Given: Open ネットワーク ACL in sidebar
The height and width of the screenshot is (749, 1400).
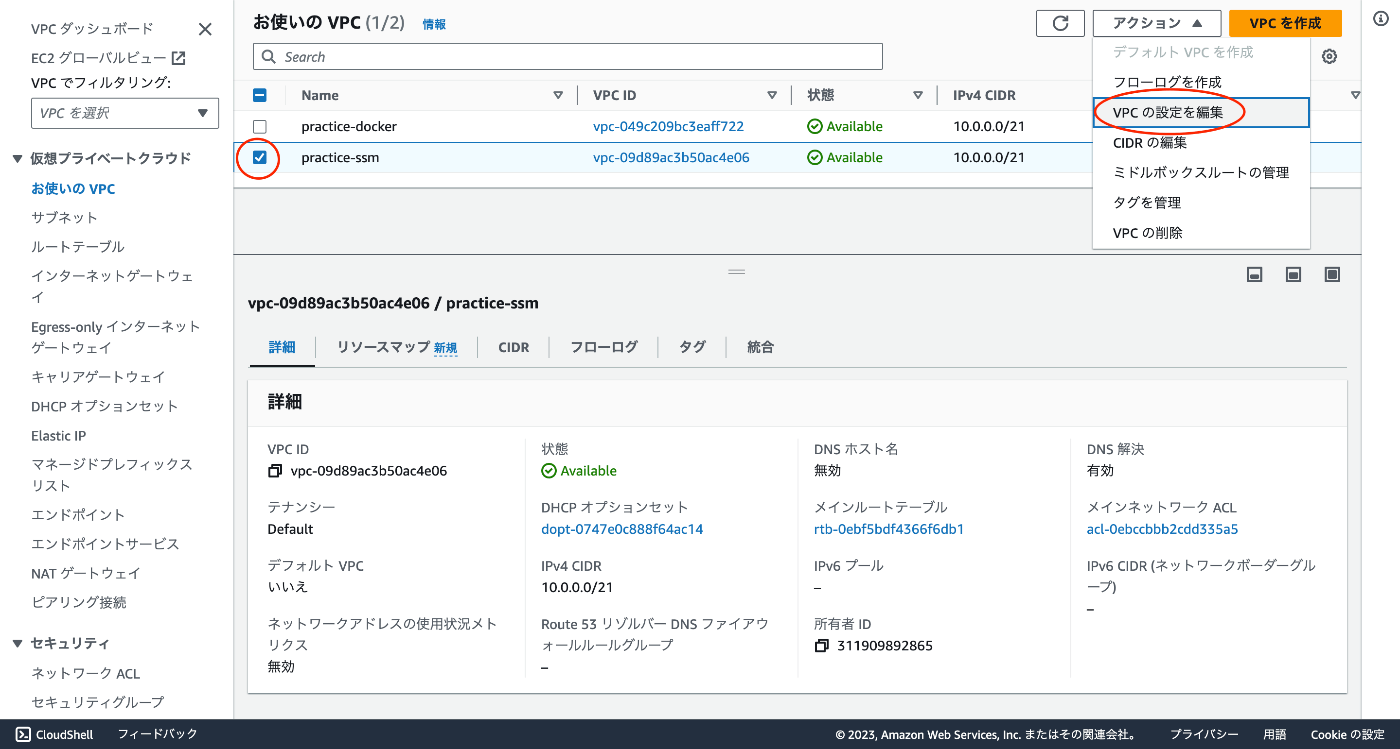Looking at the screenshot, I should 86,674.
